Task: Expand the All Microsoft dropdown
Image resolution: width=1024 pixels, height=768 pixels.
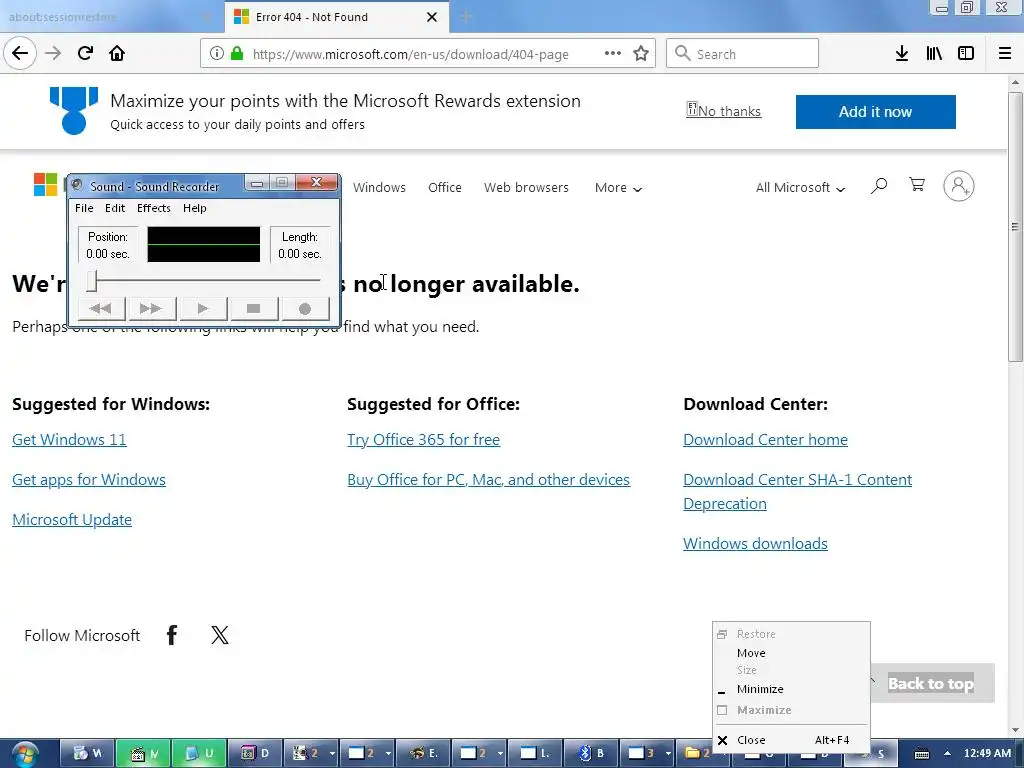Action: (800, 187)
